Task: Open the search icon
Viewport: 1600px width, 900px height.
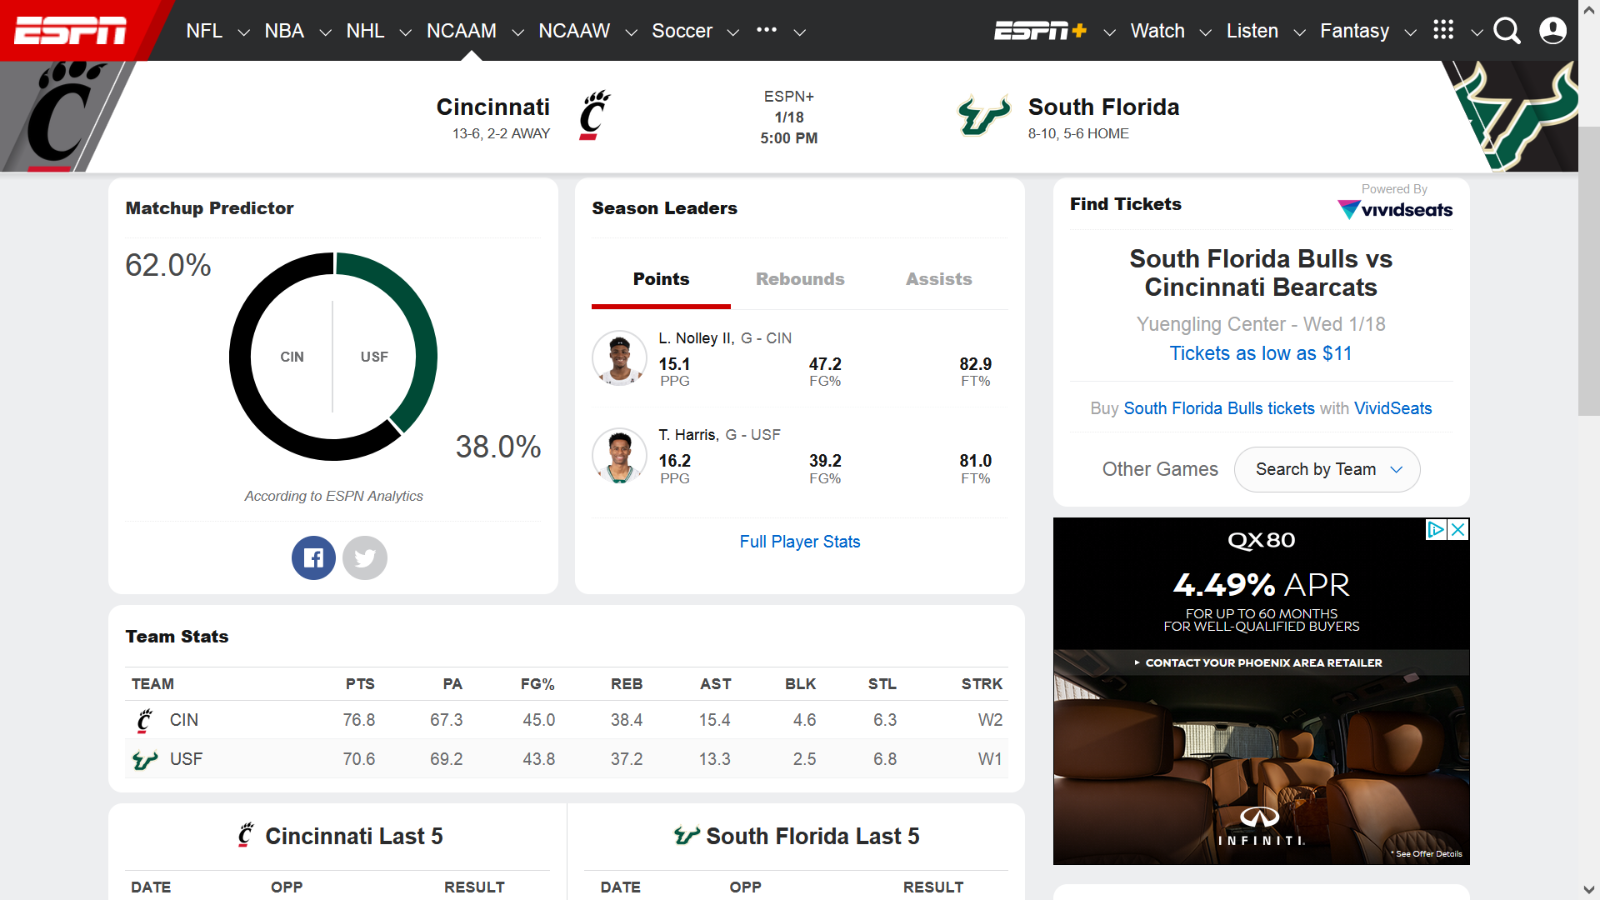Action: coord(1507,30)
